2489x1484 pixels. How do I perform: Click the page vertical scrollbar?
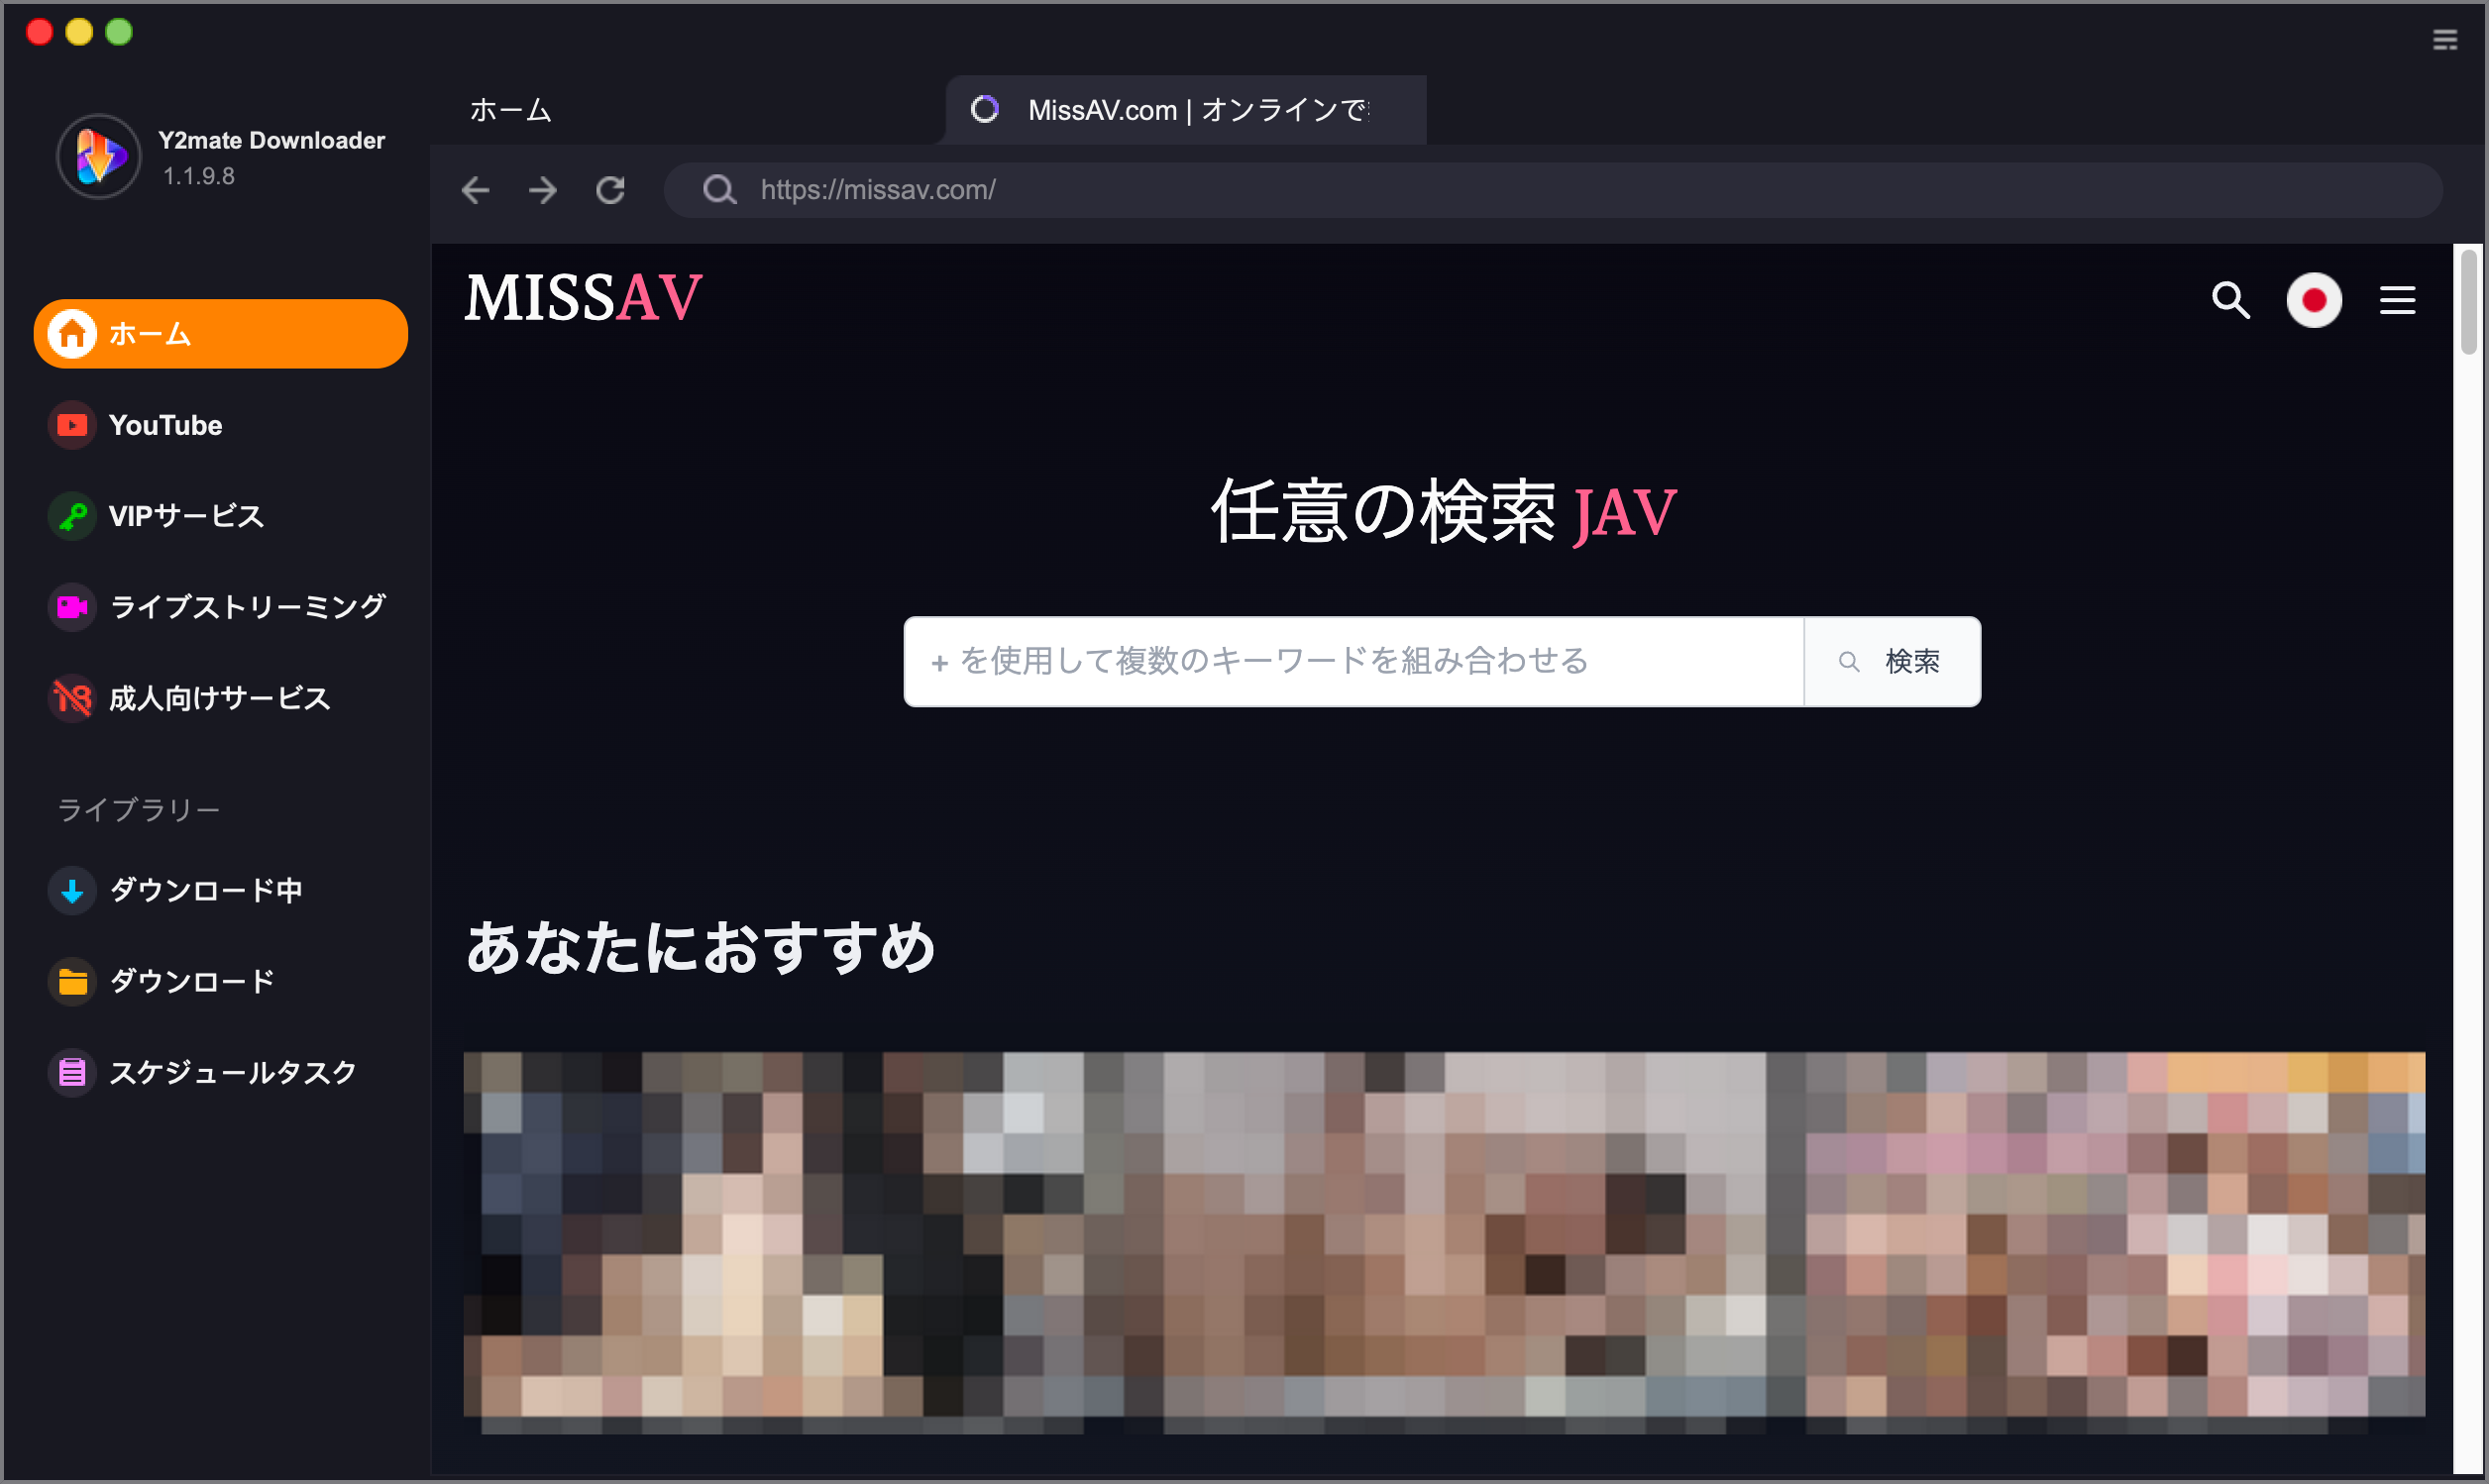pyautogui.click(x=2468, y=300)
